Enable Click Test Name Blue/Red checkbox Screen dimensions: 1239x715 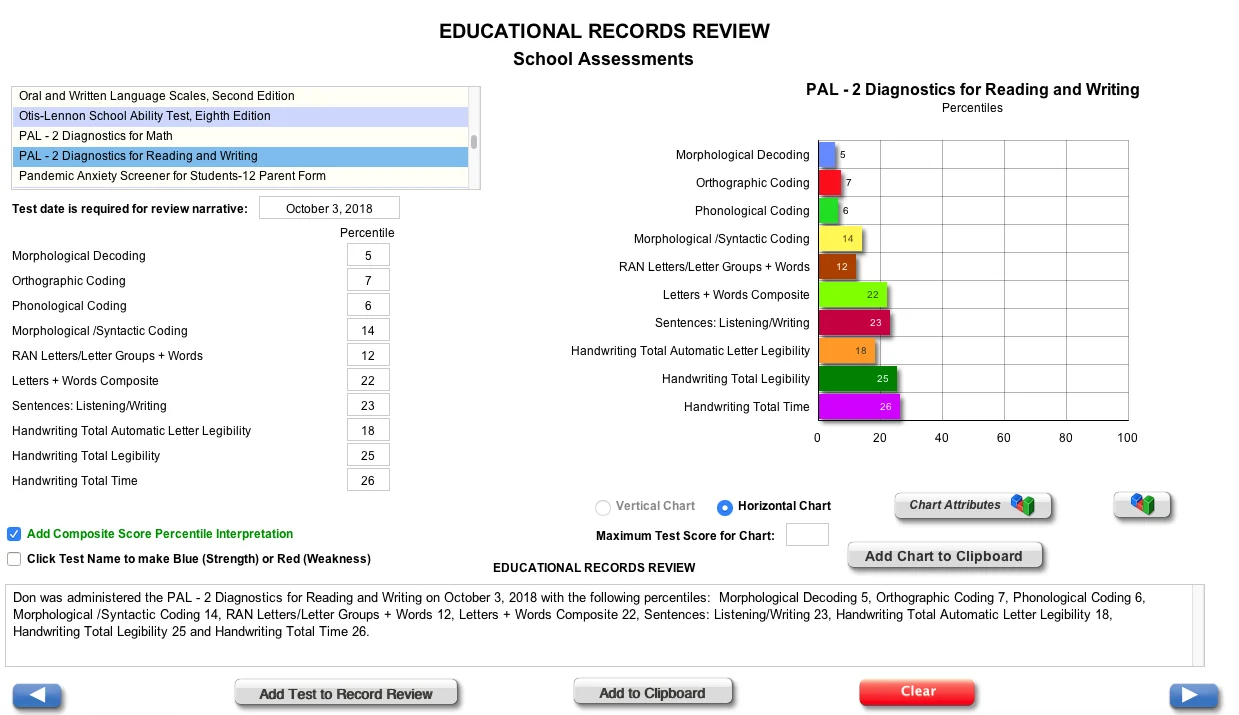click(x=14, y=559)
